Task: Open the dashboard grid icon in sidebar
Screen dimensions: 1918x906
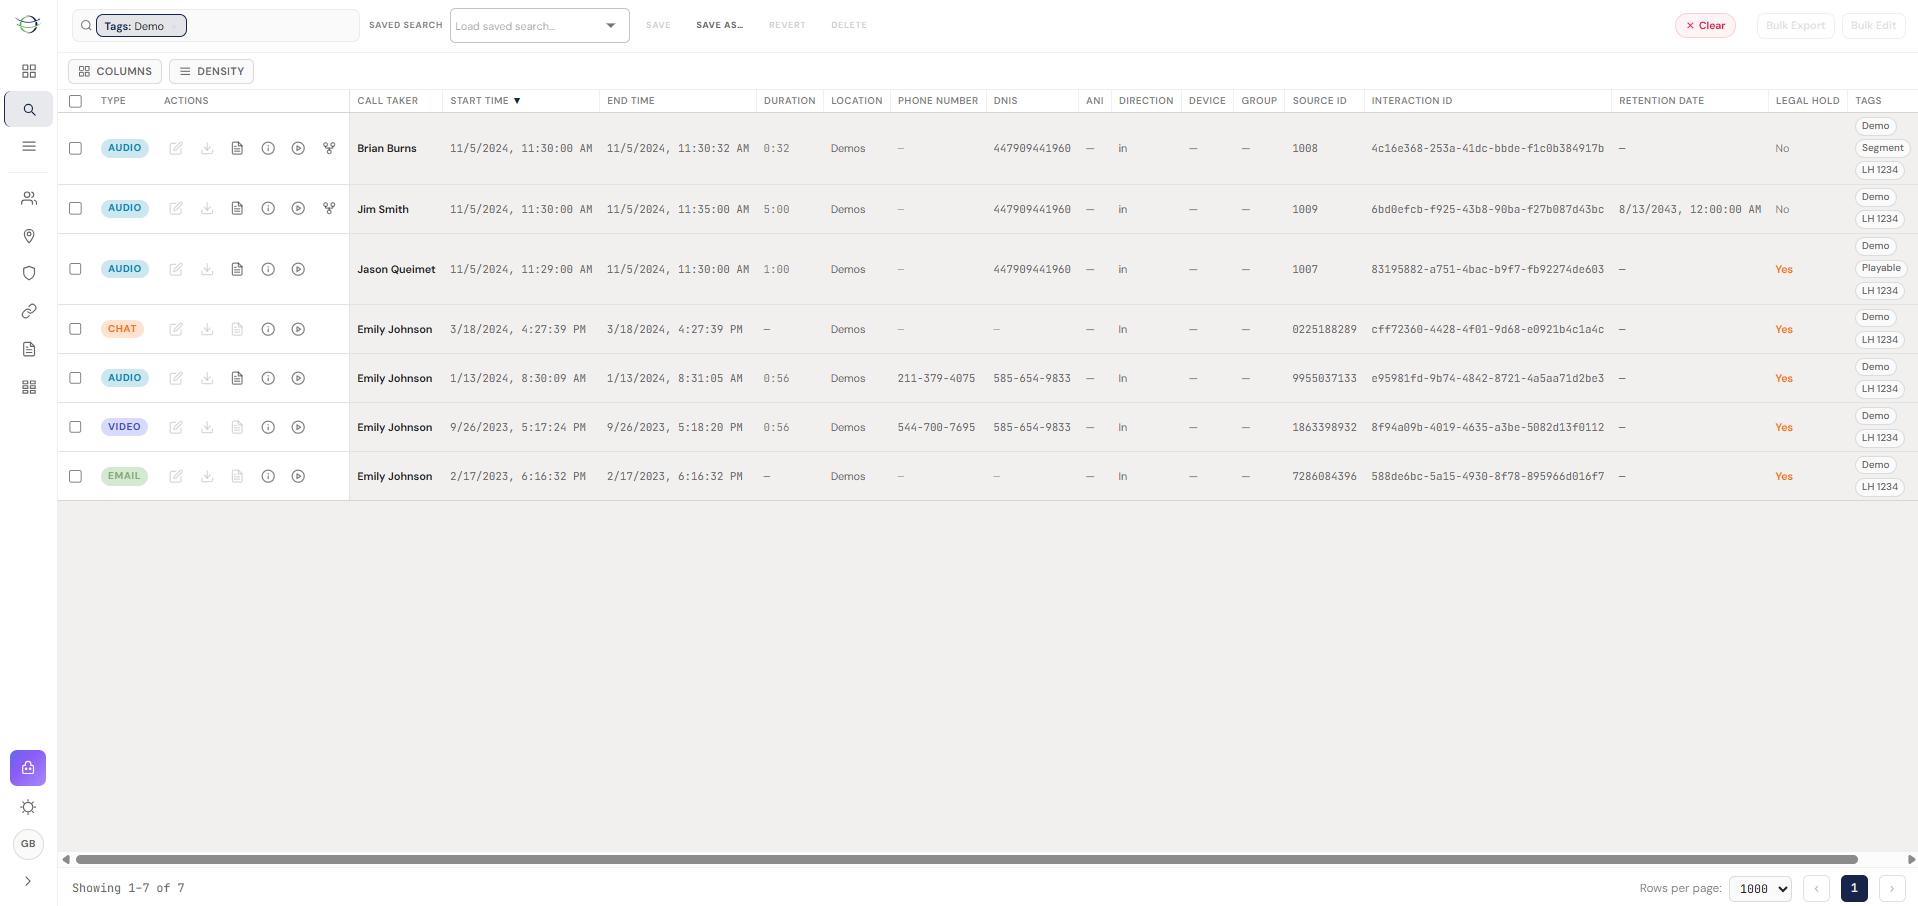Action: point(29,71)
